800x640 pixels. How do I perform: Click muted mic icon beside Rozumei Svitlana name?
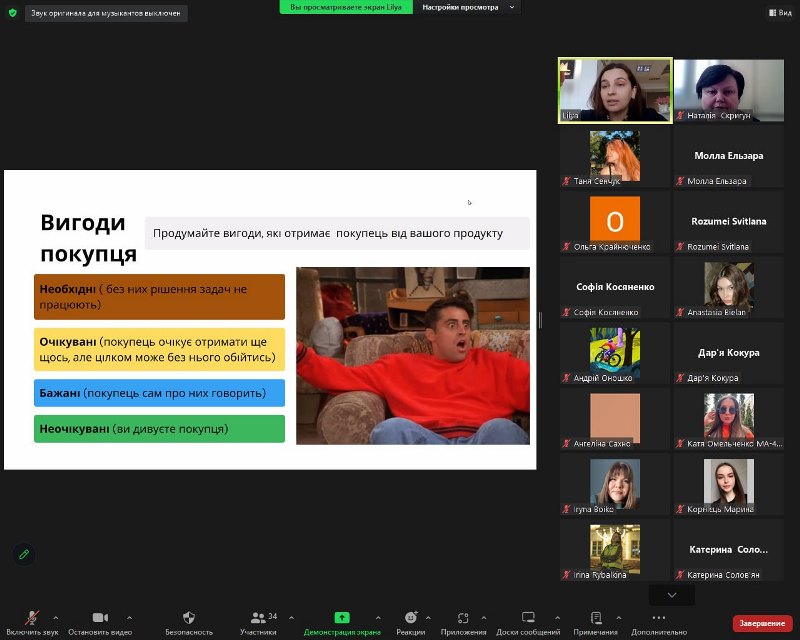pyautogui.click(x=680, y=247)
